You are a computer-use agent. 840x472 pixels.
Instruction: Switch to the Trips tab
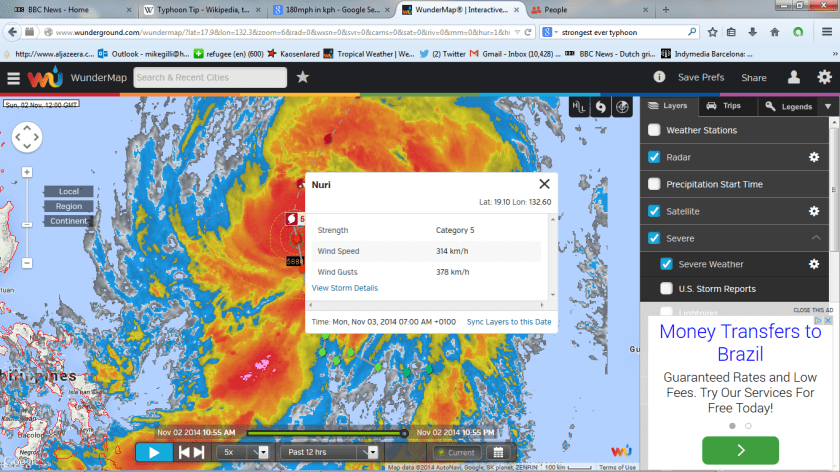[724, 105]
